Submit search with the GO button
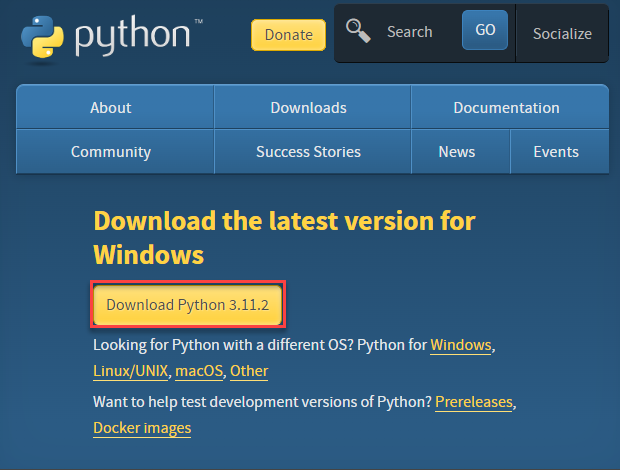This screenshot has width=620, height=470. [485, 30]
